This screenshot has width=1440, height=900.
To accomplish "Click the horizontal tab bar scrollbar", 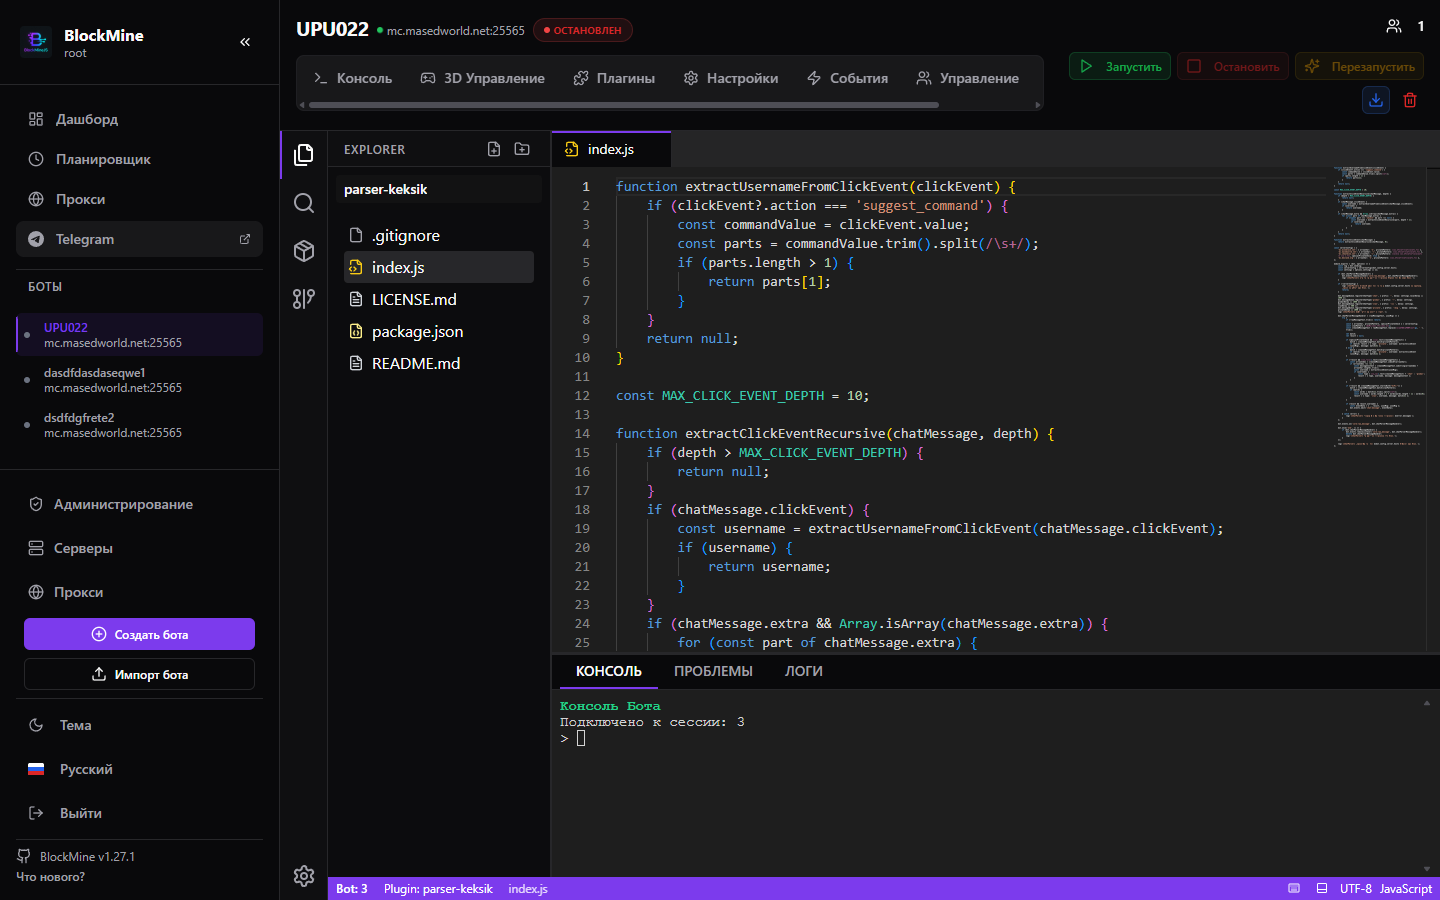I will [624, 104].
